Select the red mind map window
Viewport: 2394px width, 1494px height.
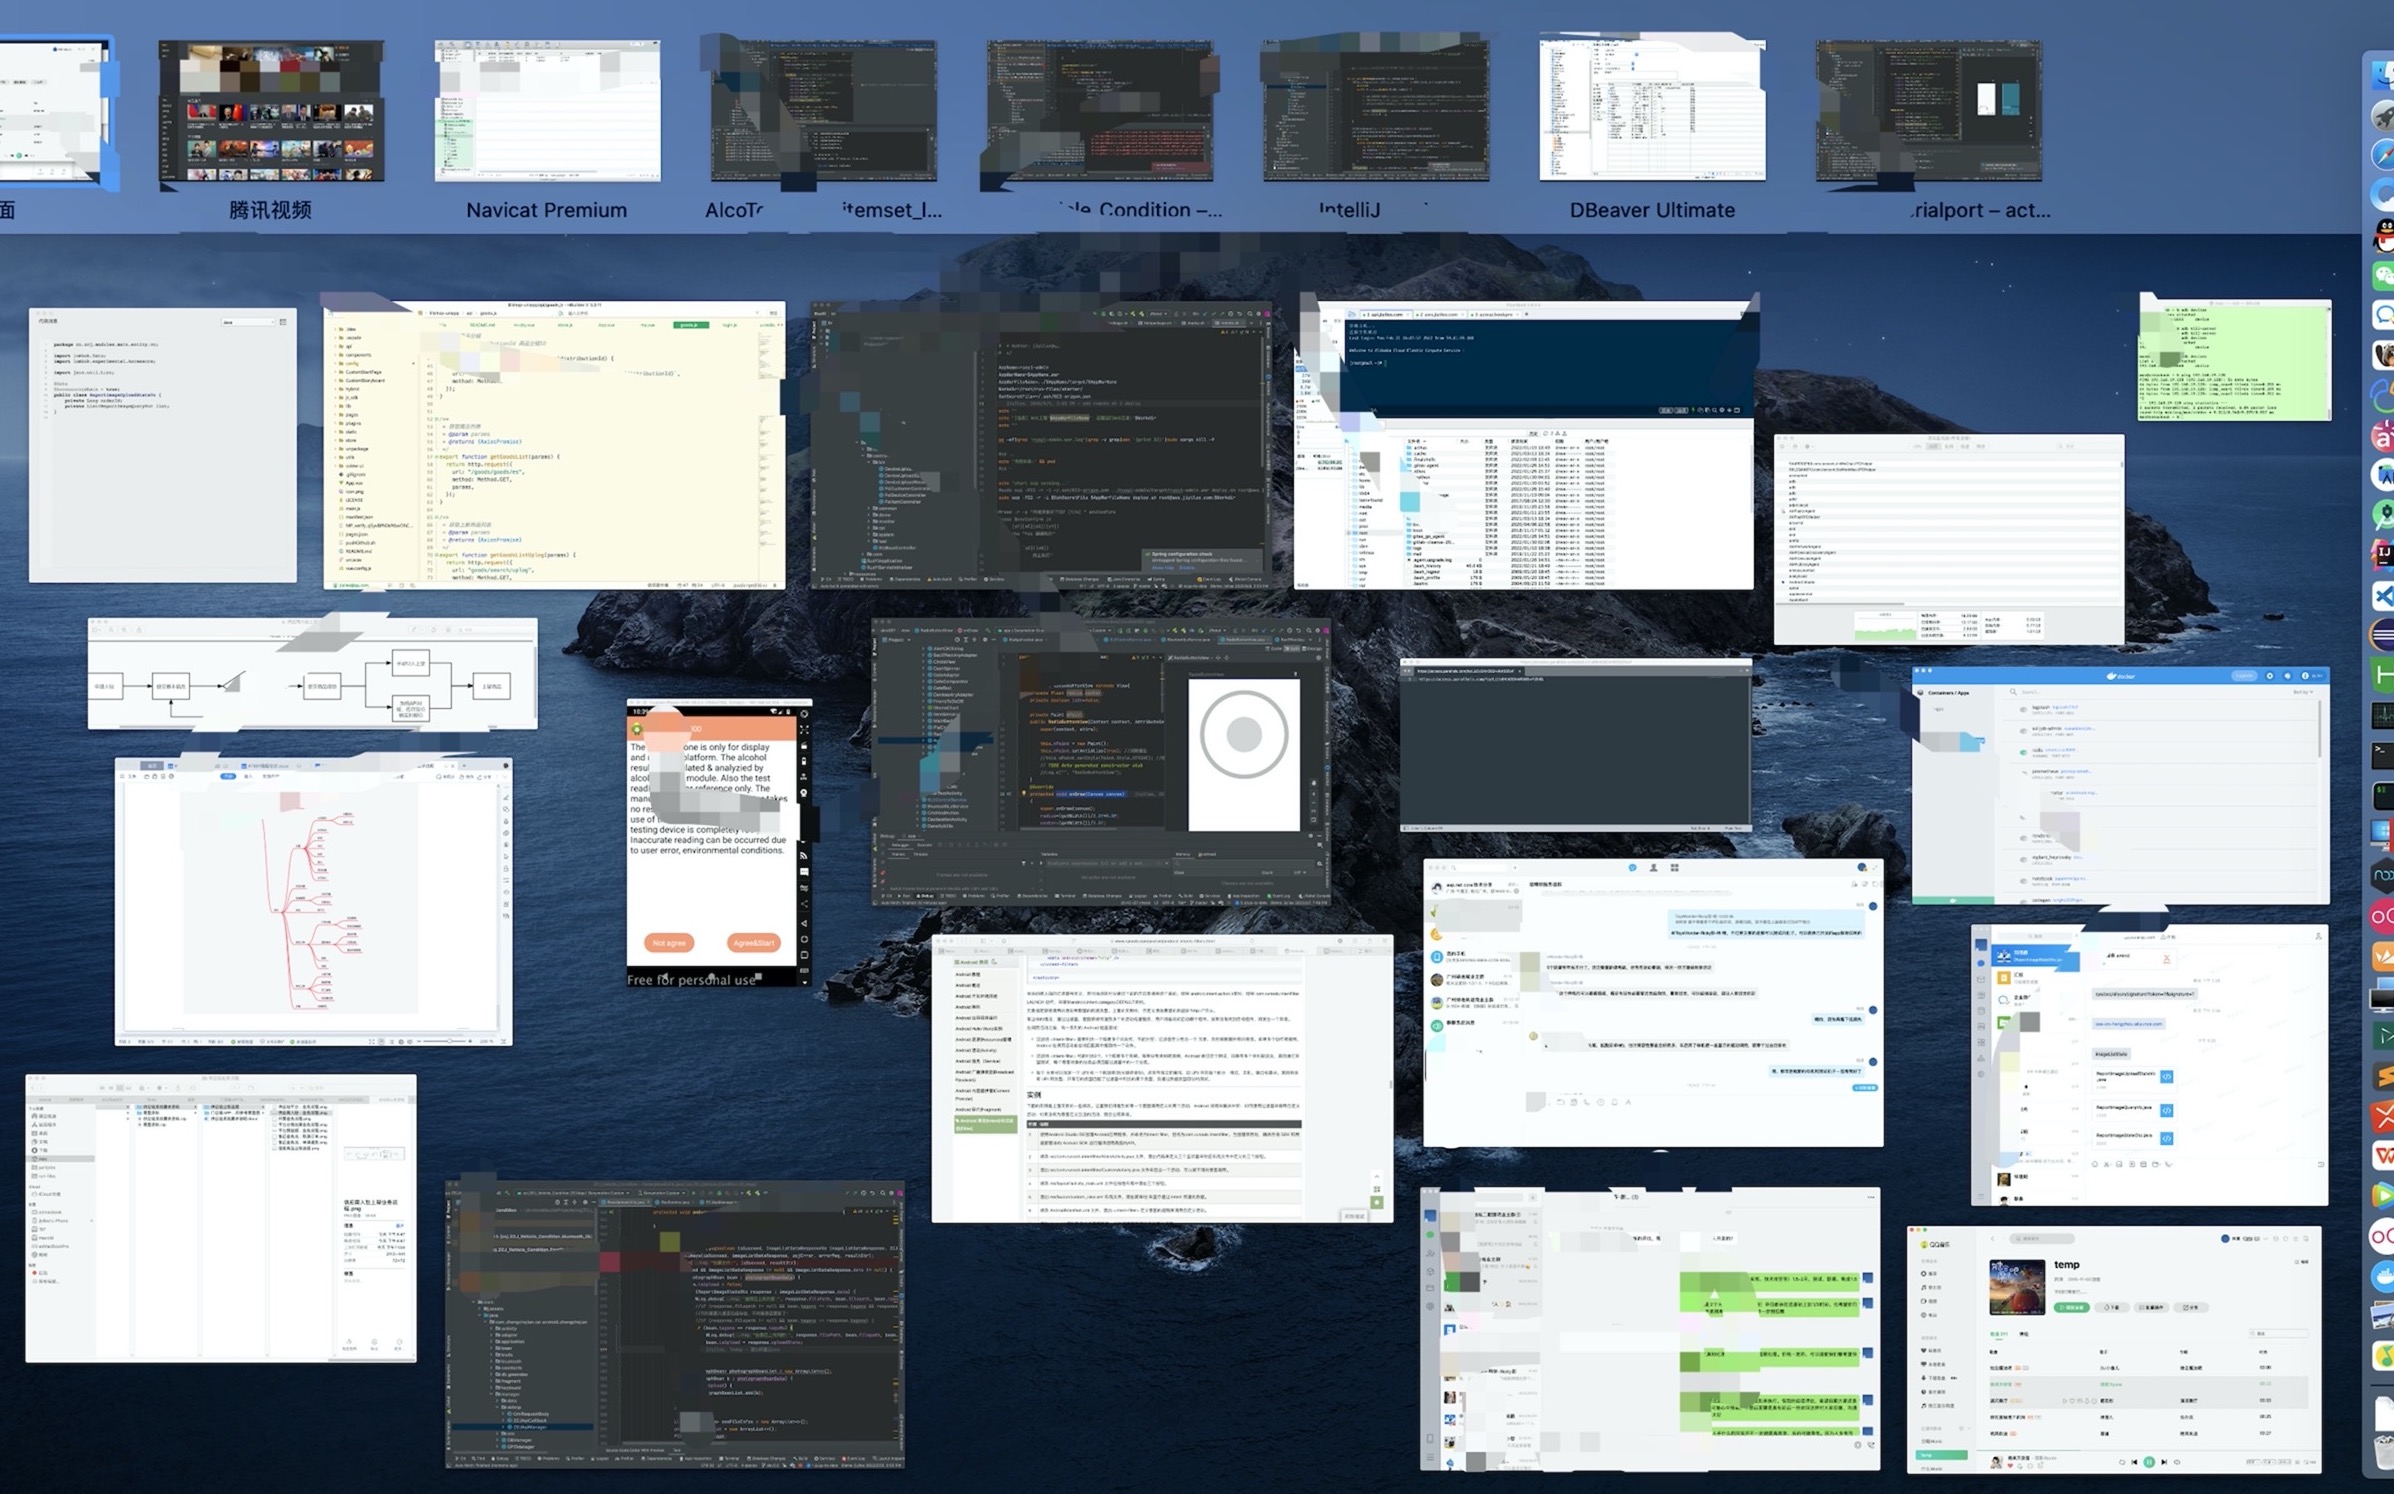pyautogui.click(x=312, y=900)
